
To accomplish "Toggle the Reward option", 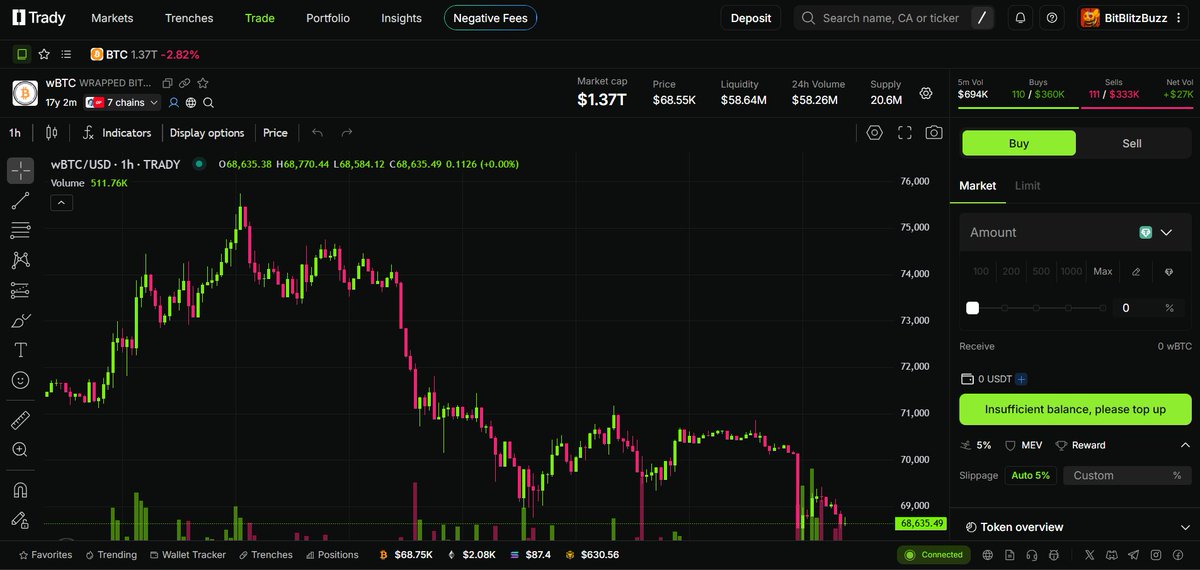I will pyautogui.click(x=1081, y=445).
